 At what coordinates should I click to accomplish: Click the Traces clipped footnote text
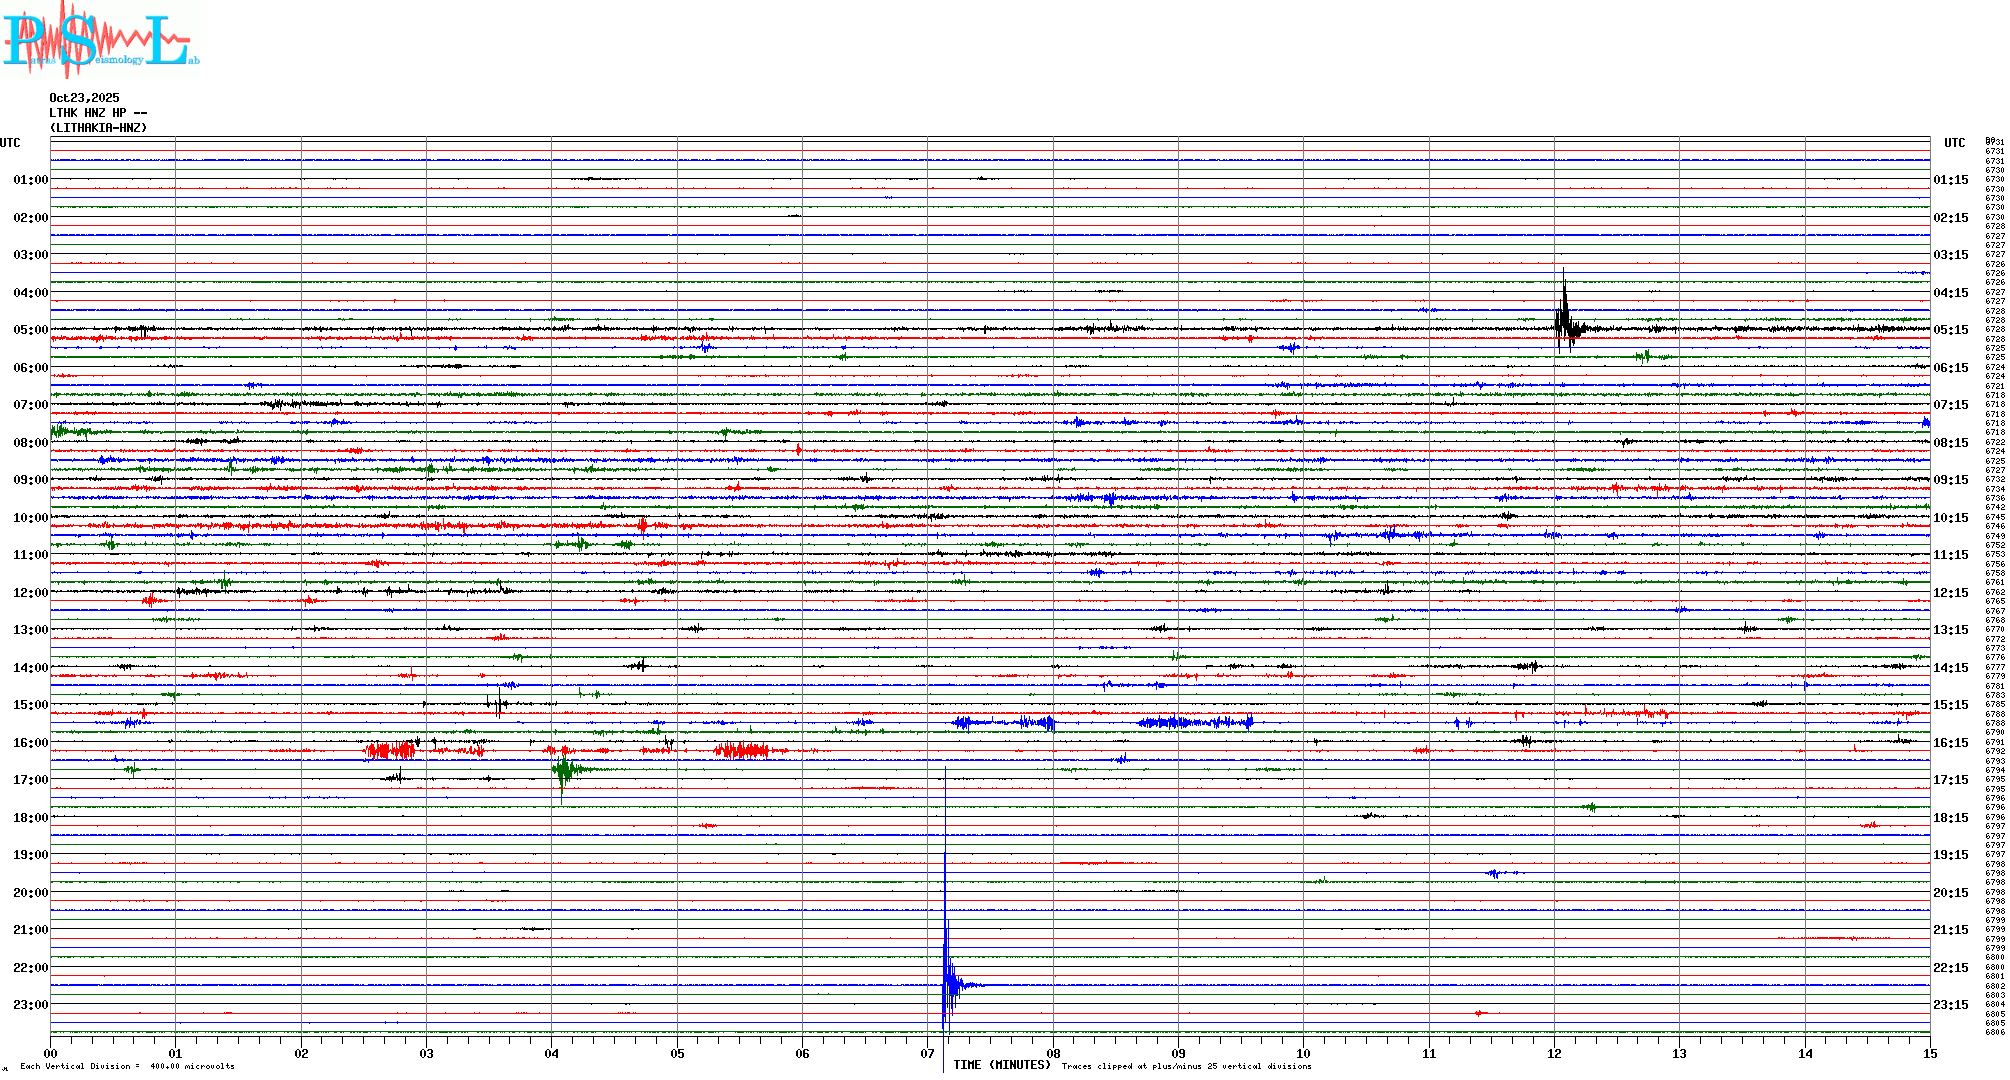coord(1186,1067)
